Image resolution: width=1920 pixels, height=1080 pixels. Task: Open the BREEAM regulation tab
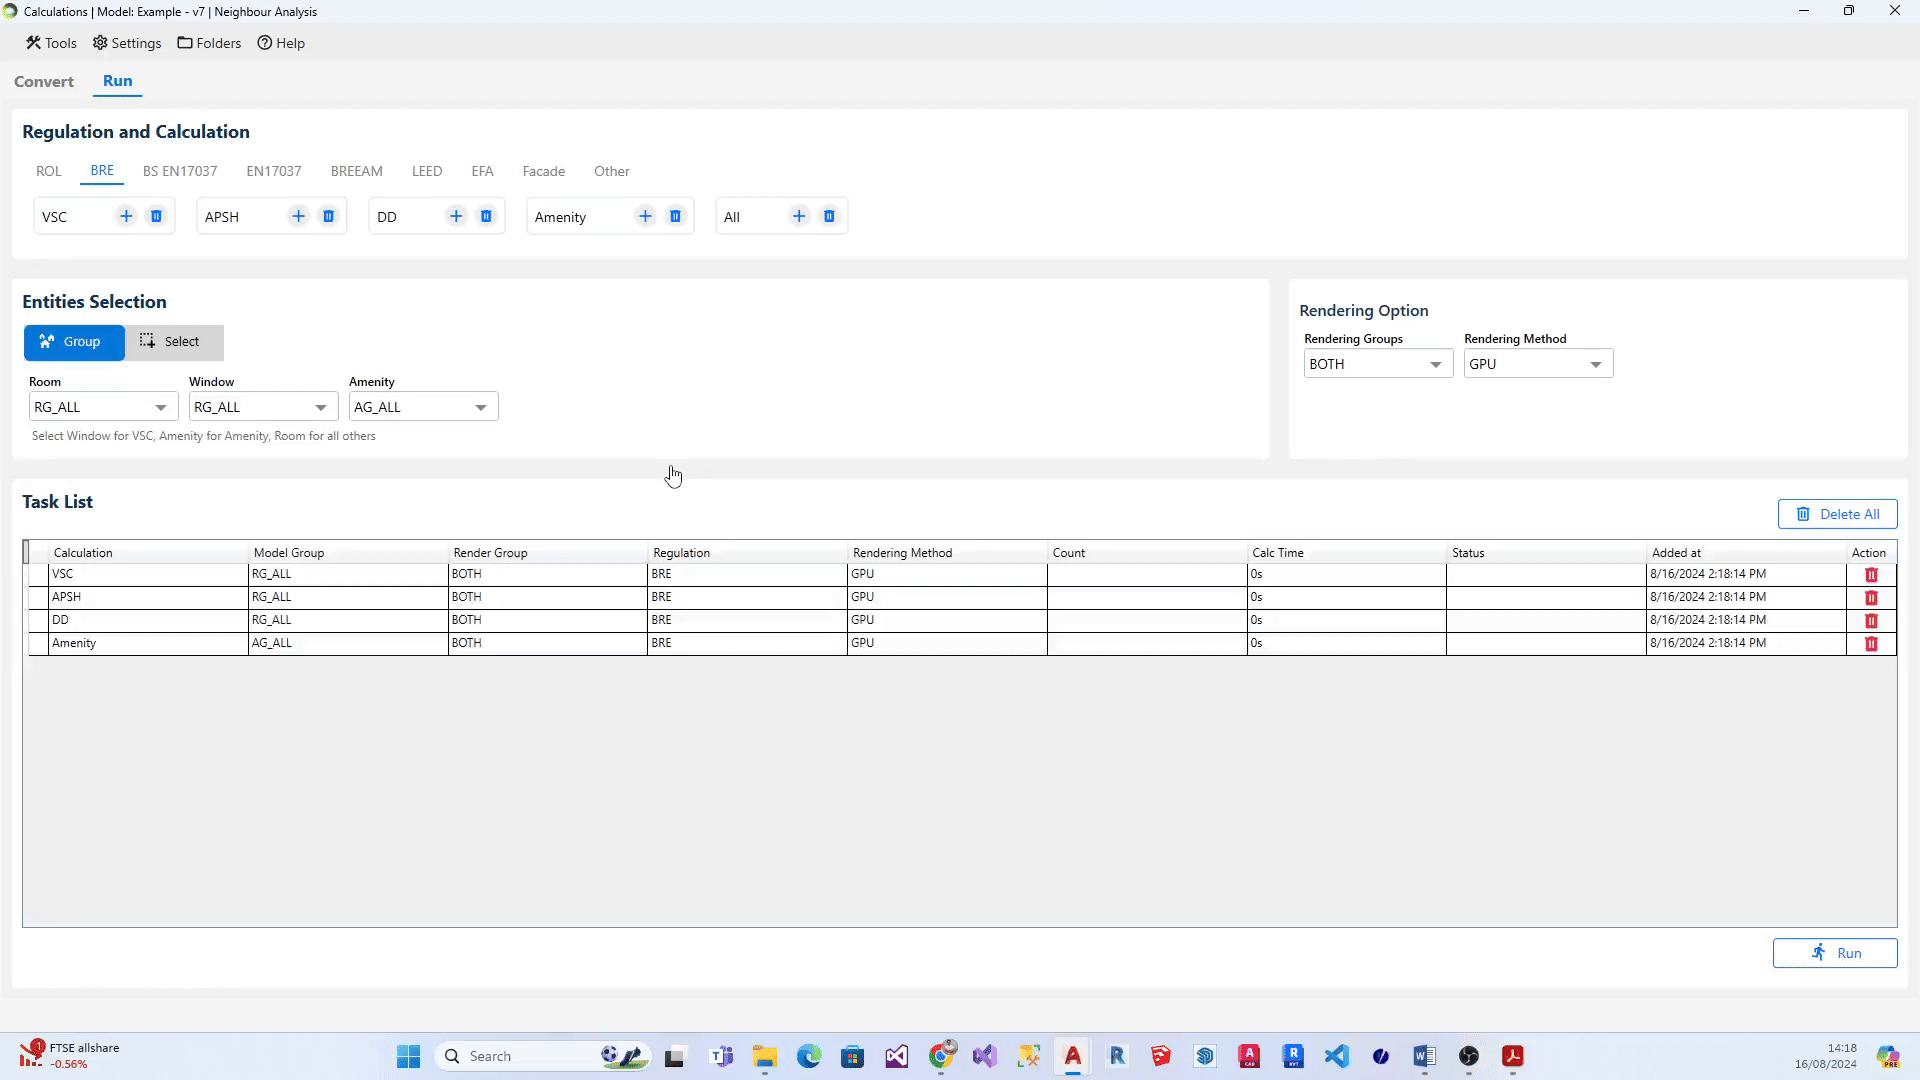click(356, 171)
